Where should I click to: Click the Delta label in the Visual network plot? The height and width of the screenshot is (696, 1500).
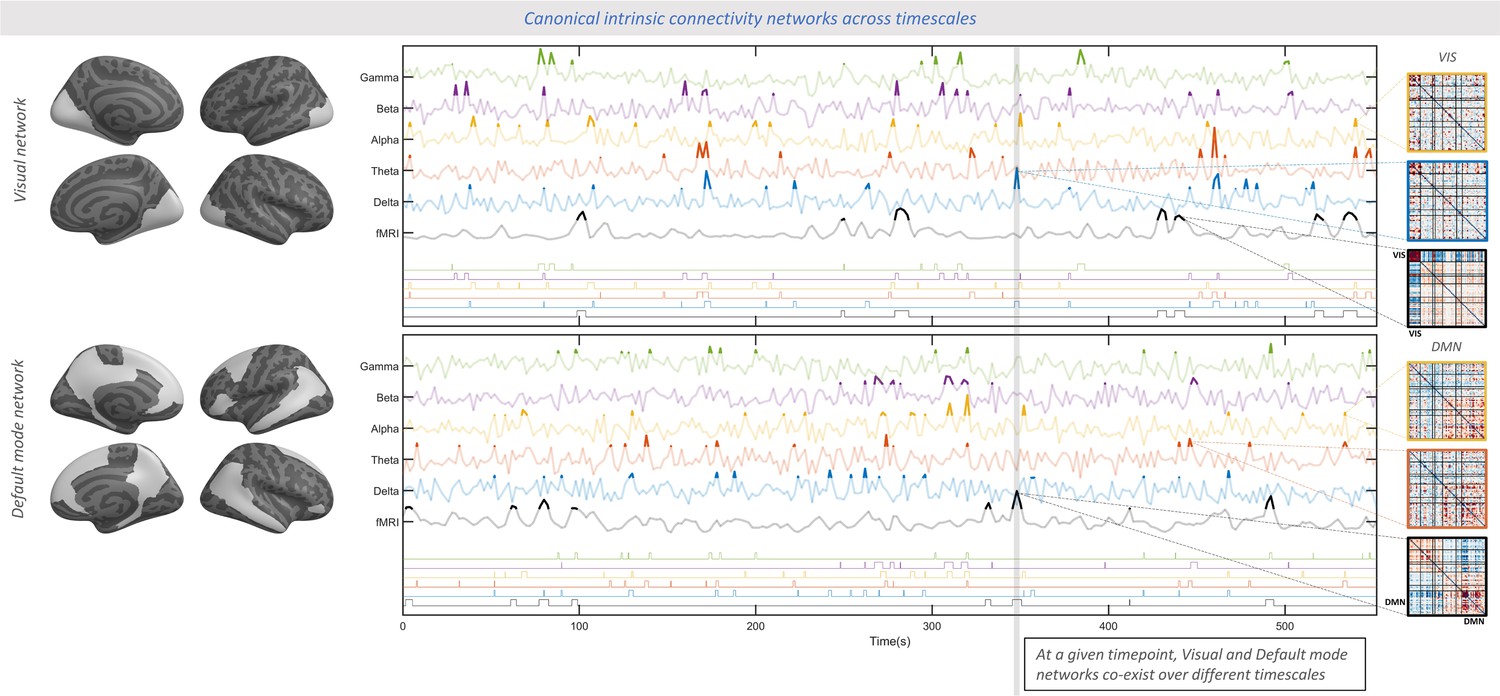[x=385, y=202]
